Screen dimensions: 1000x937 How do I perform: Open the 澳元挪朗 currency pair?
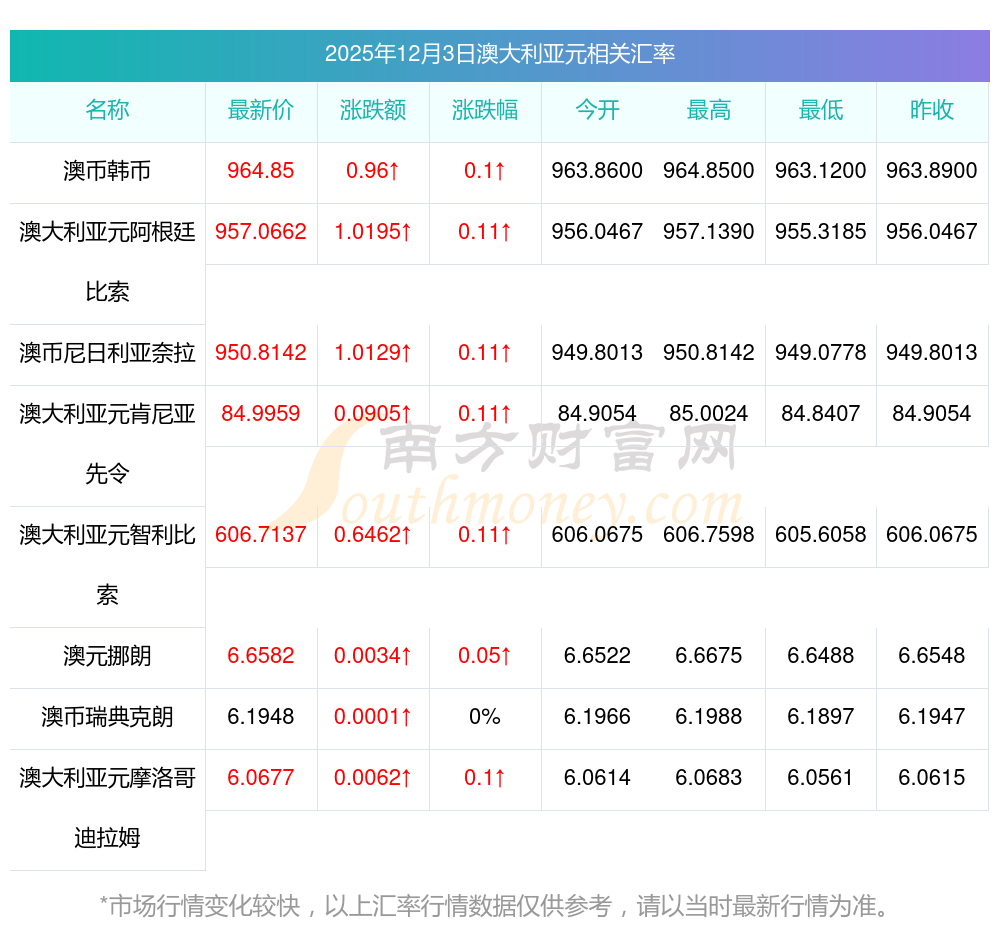point(107,656)
